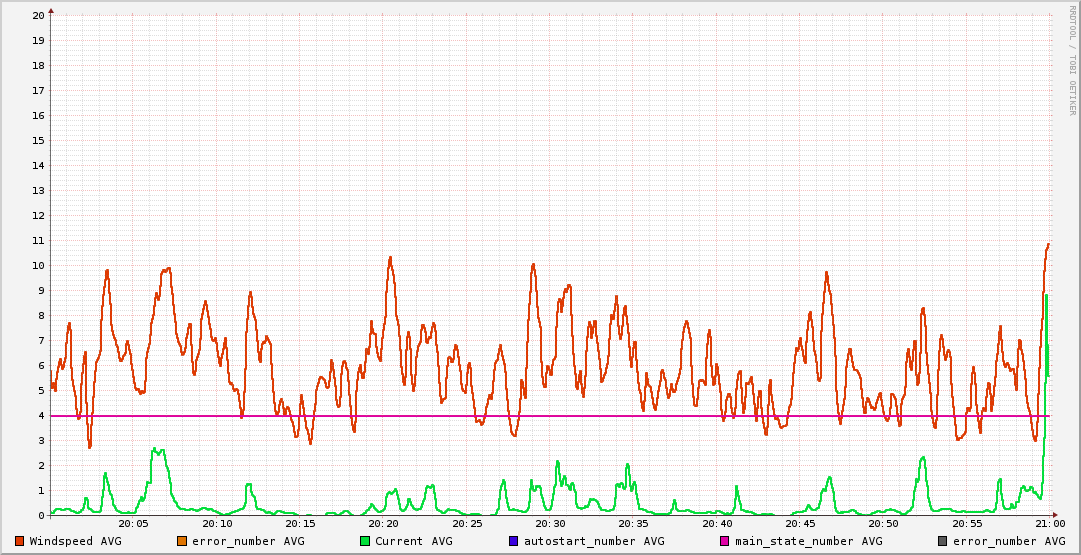Click the RRDTOOL / TOBI OETIKER watermark
The height and width of the screenshot is (555, 1081).
(x=1072, y=60)
